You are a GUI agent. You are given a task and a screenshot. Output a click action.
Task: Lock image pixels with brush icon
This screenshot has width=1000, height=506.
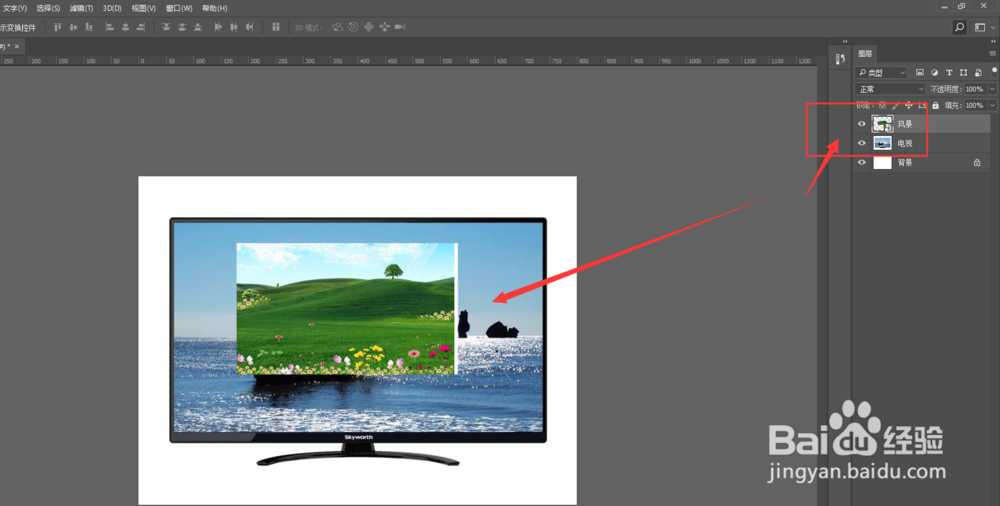(x=895, y=105)
